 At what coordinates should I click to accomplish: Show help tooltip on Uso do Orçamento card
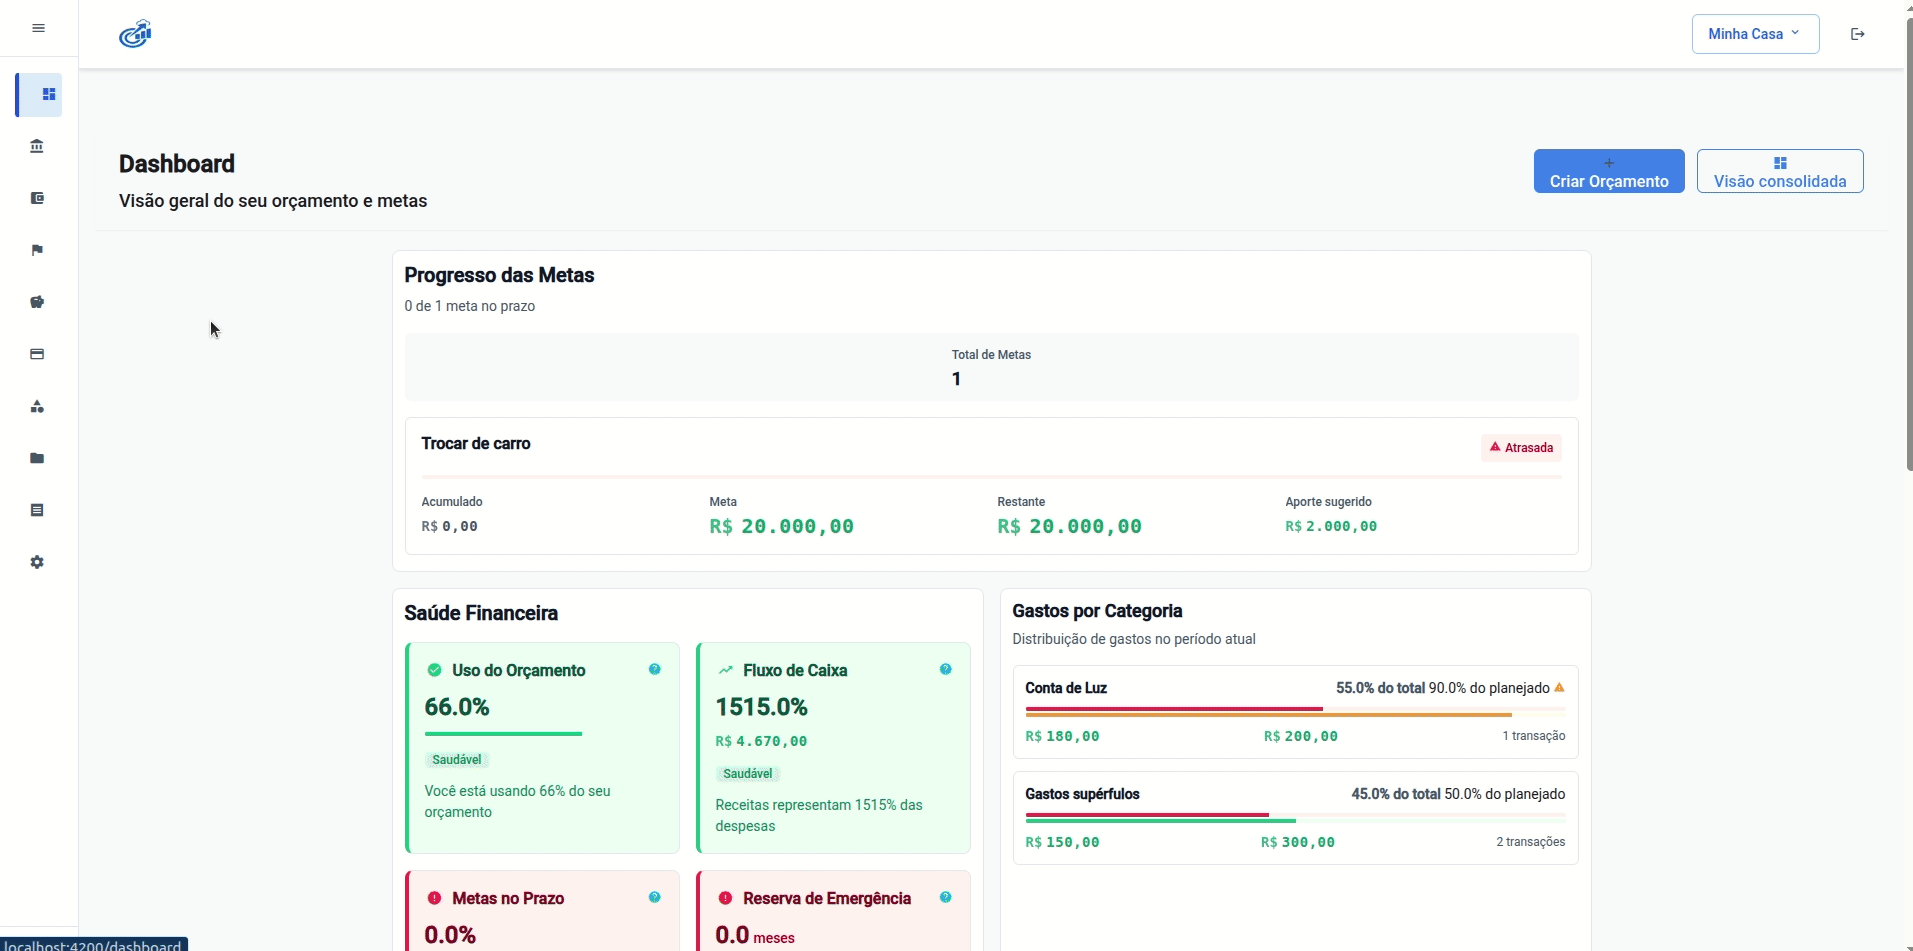point(654,668)
